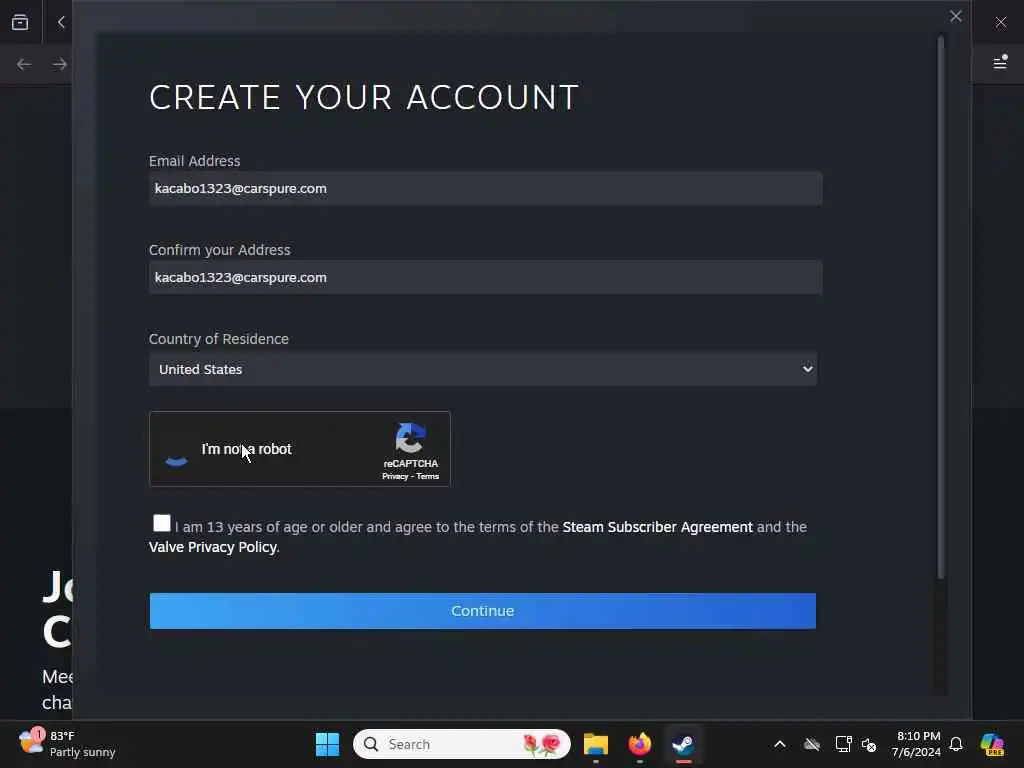Click the muted volume tray icon

click(x=869, y=744)
